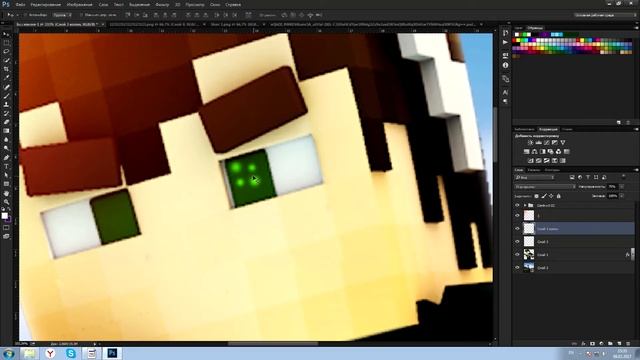Hide the layer named 1

(x=517, y=216)
